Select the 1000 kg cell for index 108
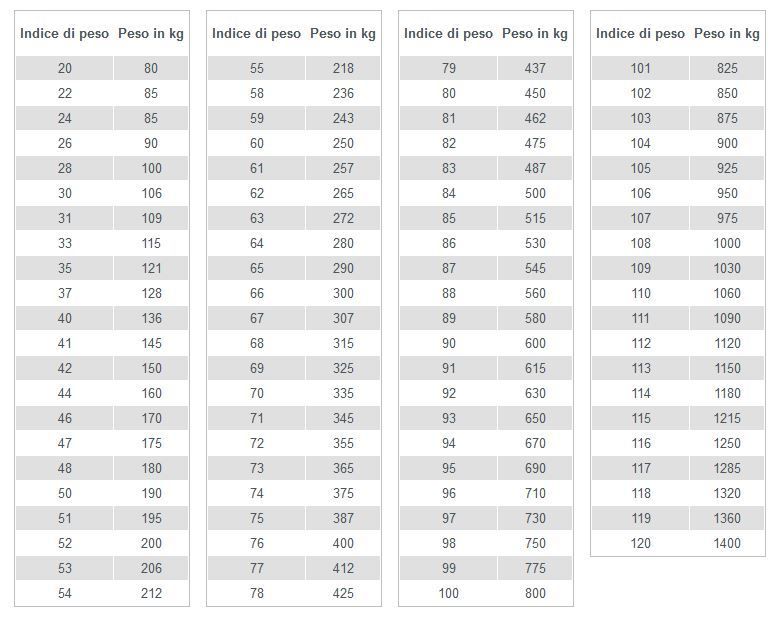 tap(727, 243)
